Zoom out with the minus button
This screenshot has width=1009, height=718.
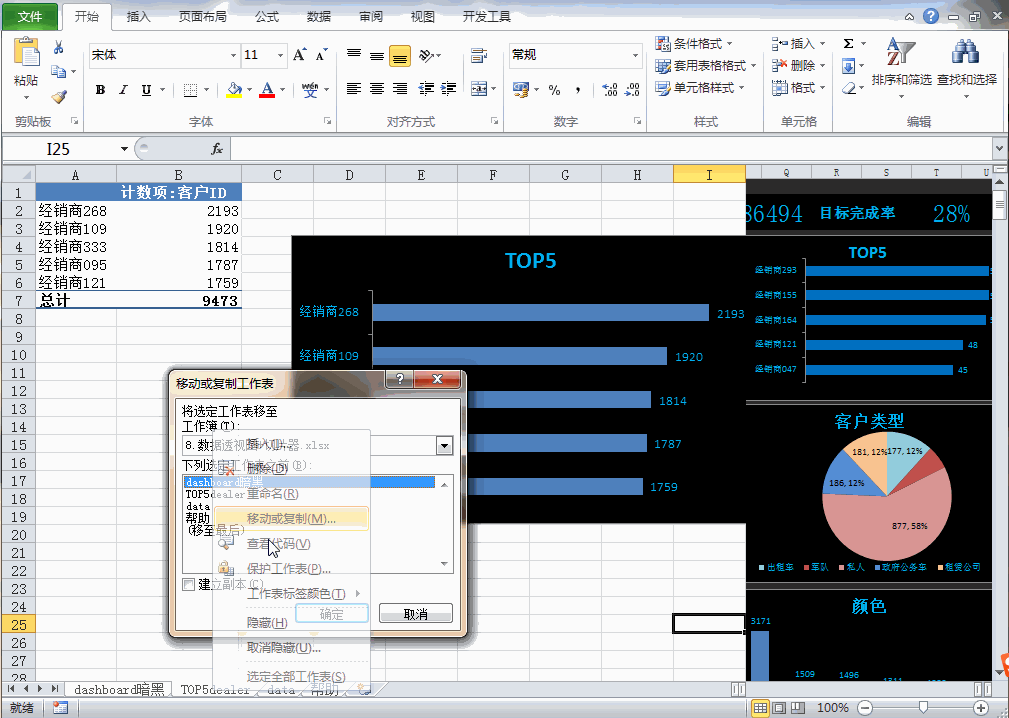tap(865, 708)
